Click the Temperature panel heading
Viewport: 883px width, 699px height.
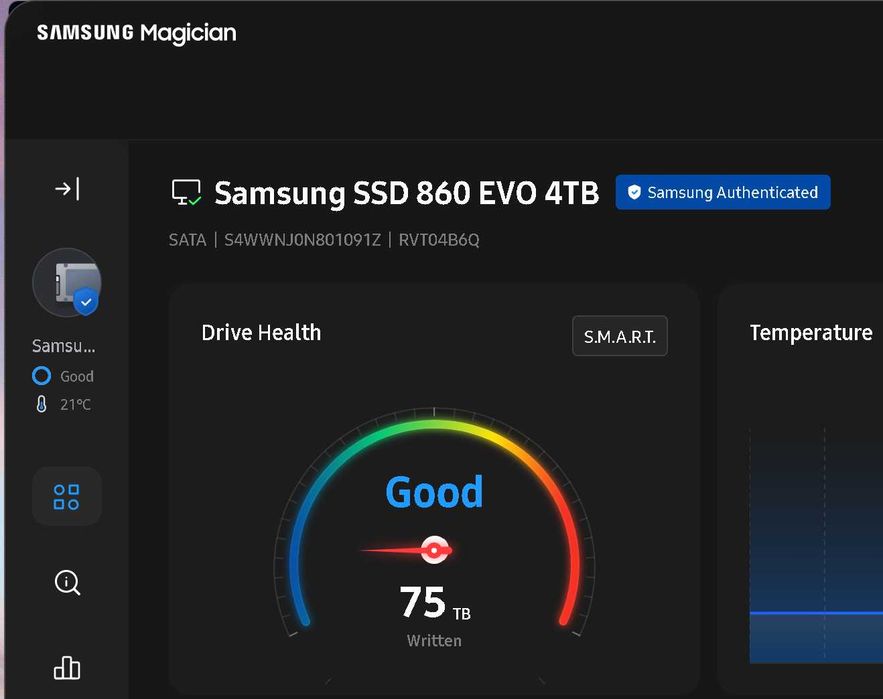tap(811, 333)
